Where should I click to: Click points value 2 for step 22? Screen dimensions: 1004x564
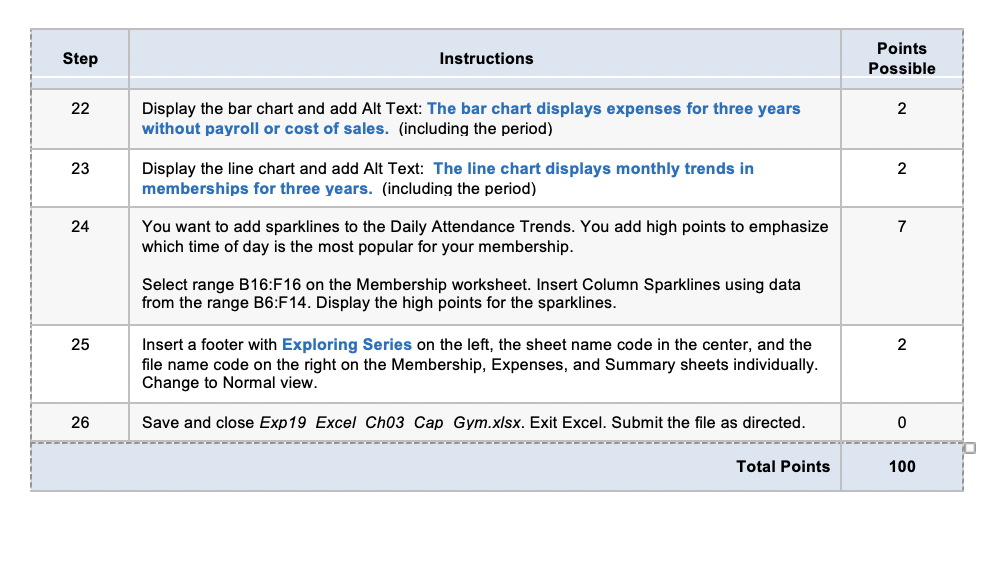point(902,109)
